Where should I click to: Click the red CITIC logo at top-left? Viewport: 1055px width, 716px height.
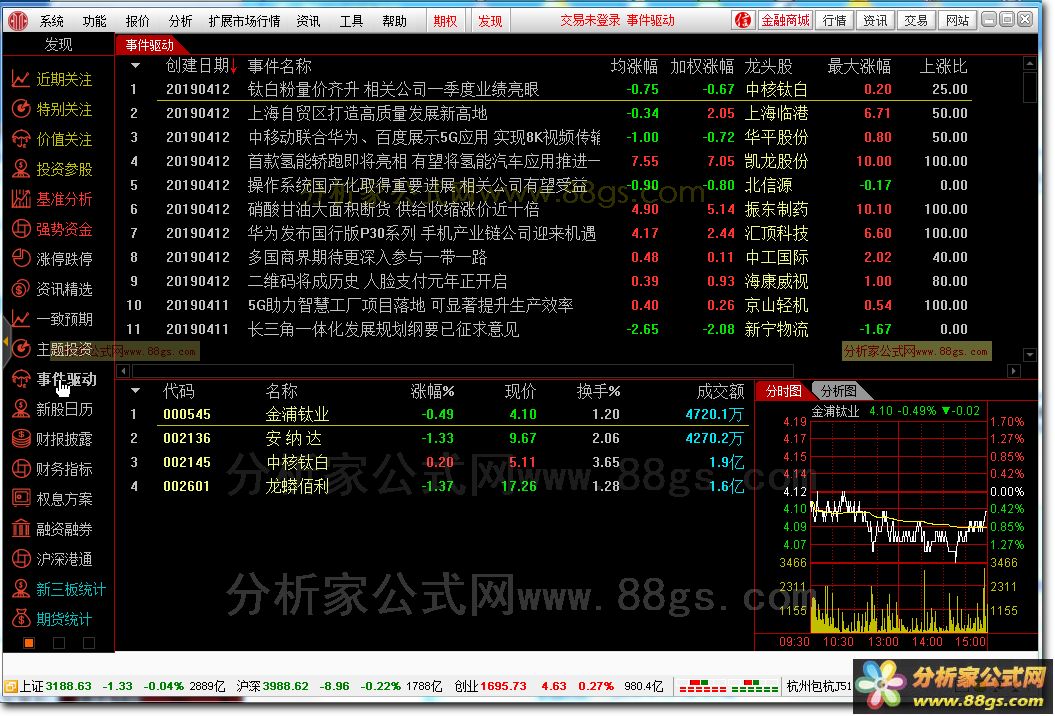coord(18,21)
